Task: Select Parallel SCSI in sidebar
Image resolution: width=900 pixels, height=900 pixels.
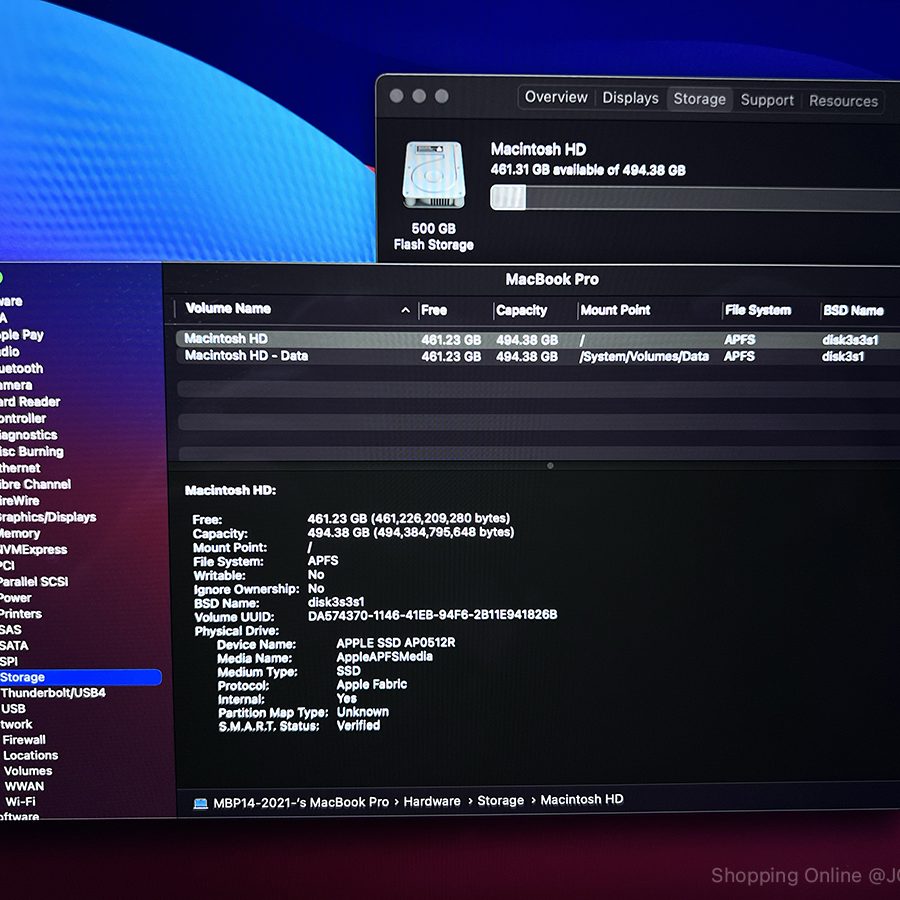Action: [34, 581]
